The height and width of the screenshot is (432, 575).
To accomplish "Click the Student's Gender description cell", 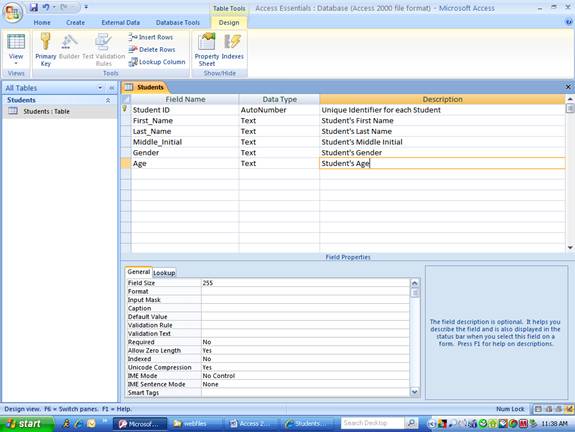I will [x=442, y=153].
